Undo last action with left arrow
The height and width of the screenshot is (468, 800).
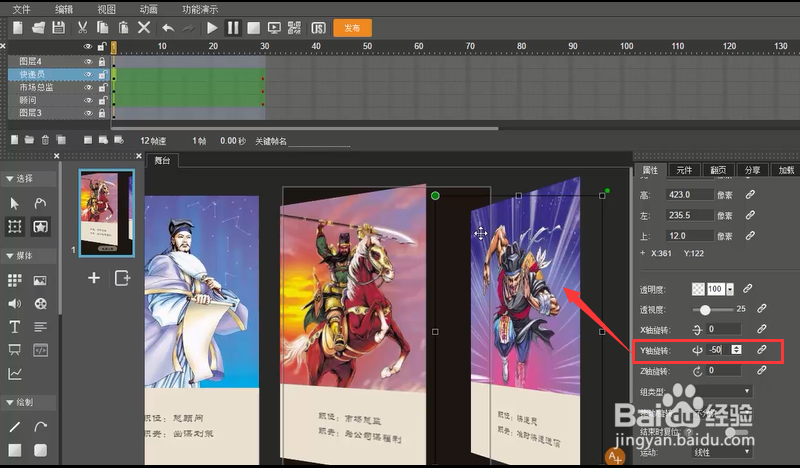pos(168,28)
